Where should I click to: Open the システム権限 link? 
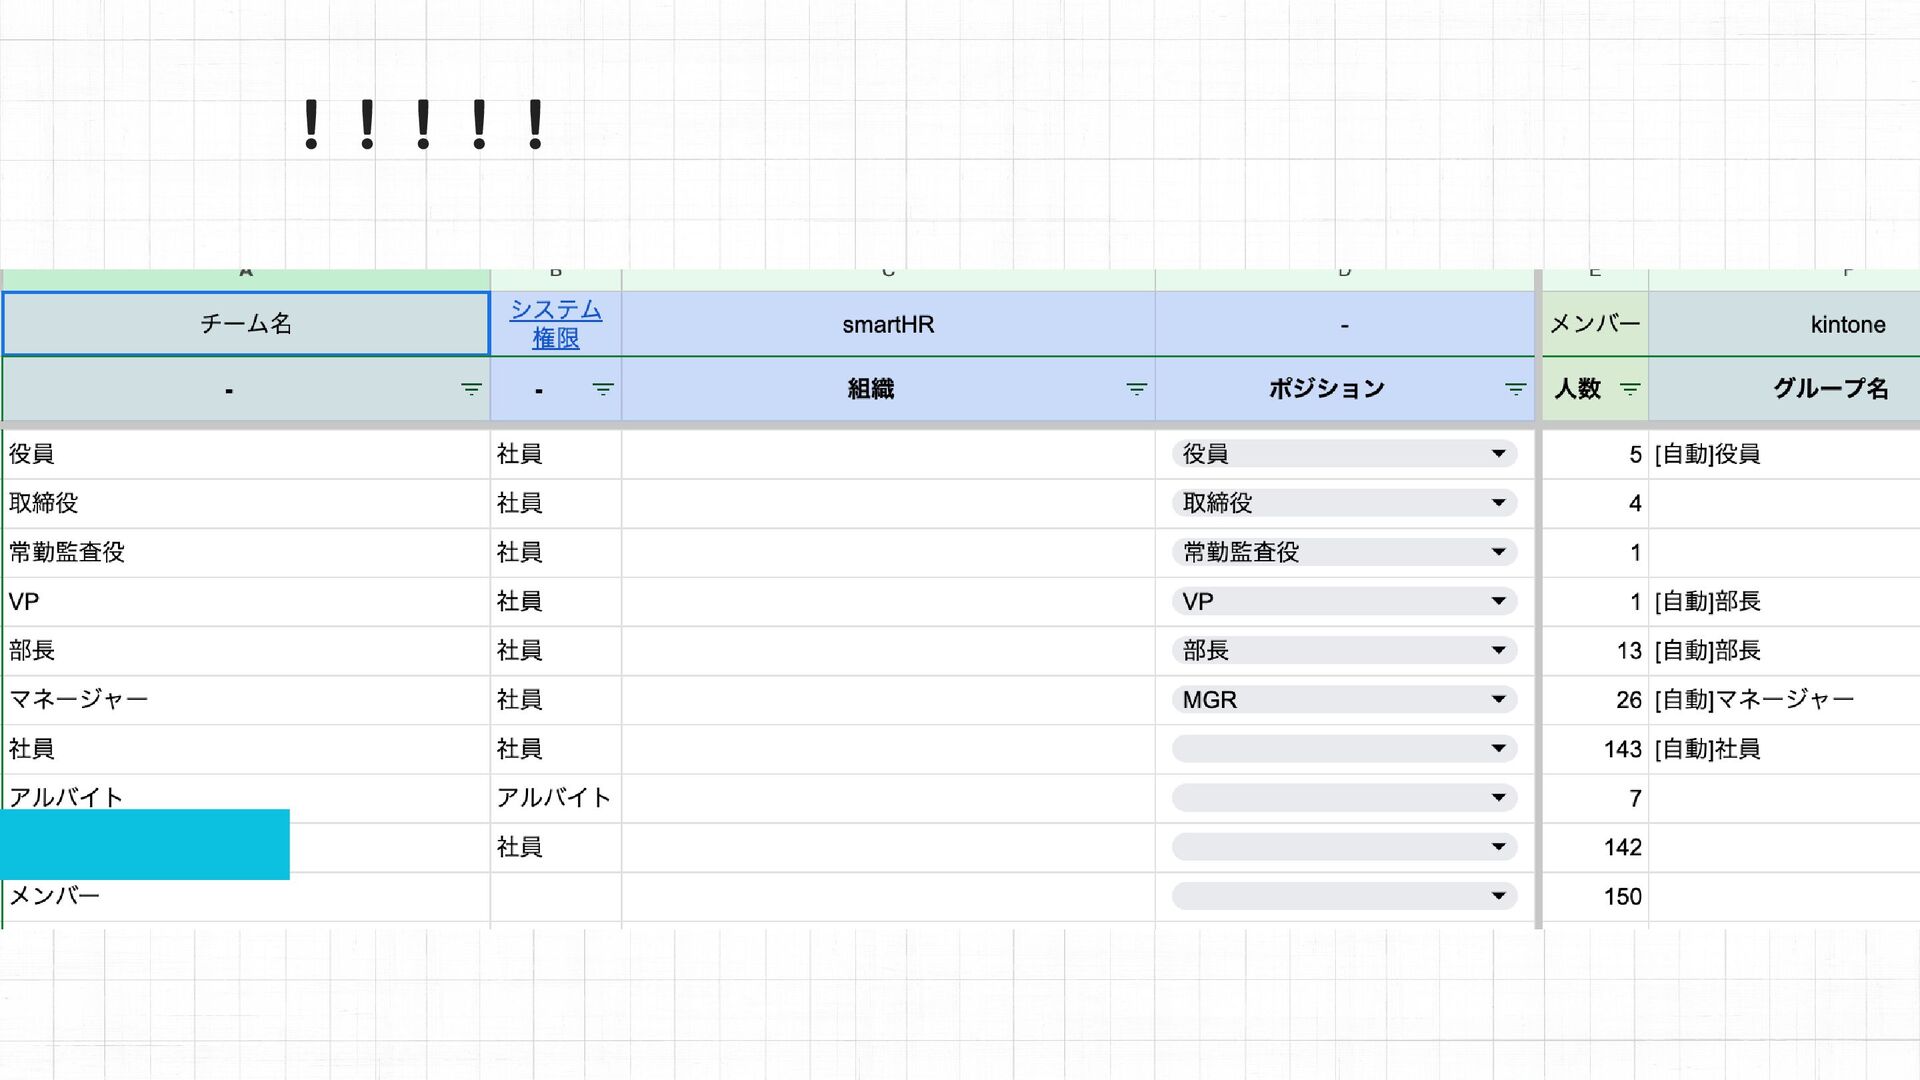[x=555, y=324]
